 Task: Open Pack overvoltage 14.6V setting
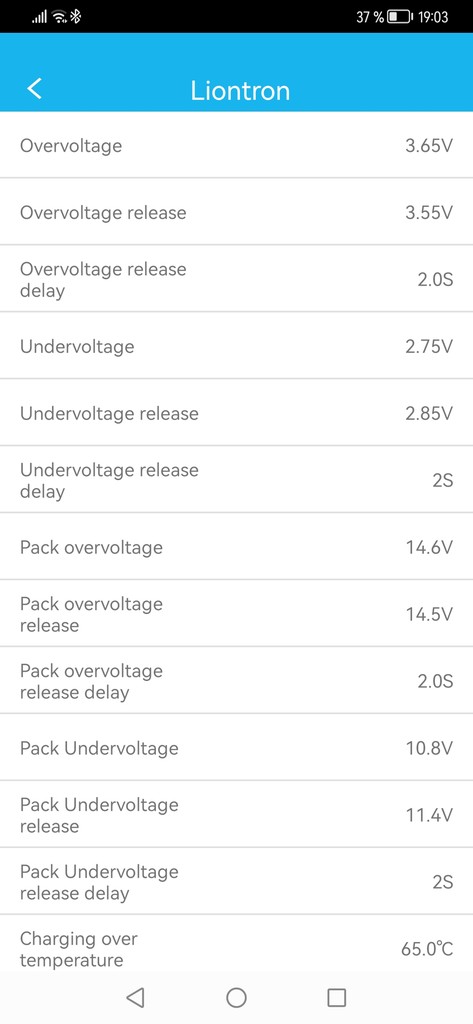(236, 547)
